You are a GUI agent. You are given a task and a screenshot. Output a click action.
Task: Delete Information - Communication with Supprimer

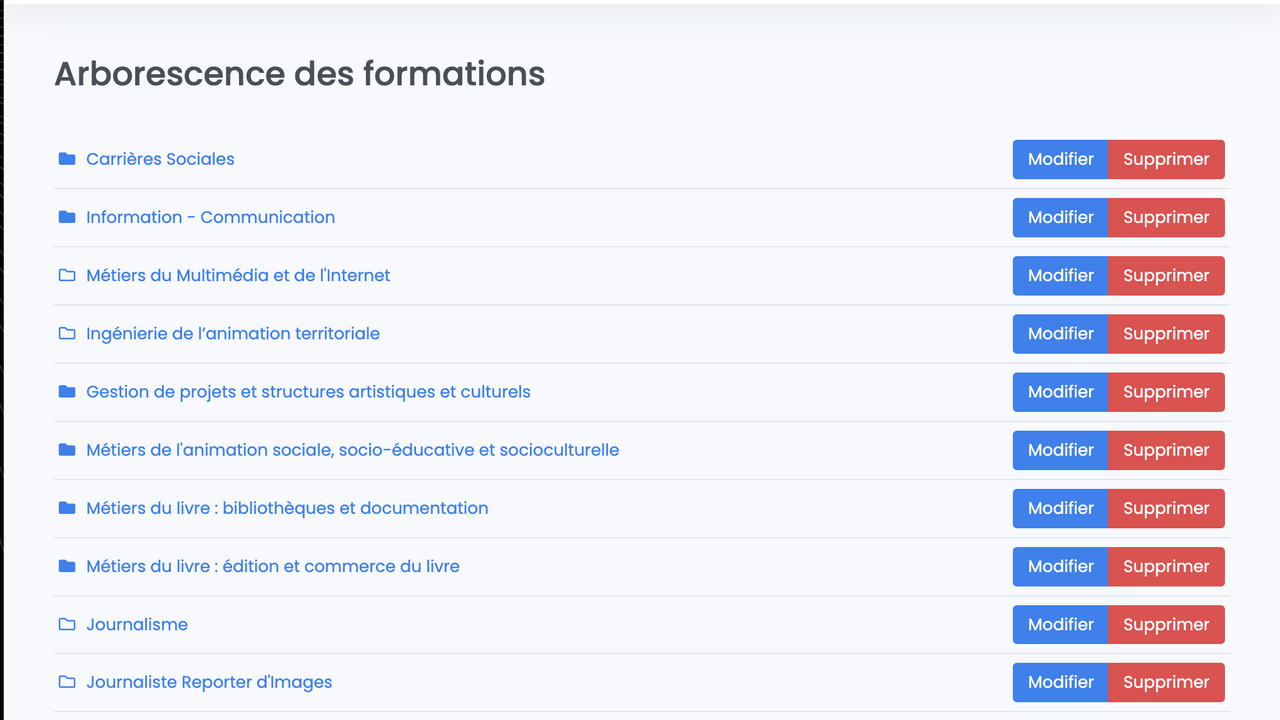click(1166, 217)
